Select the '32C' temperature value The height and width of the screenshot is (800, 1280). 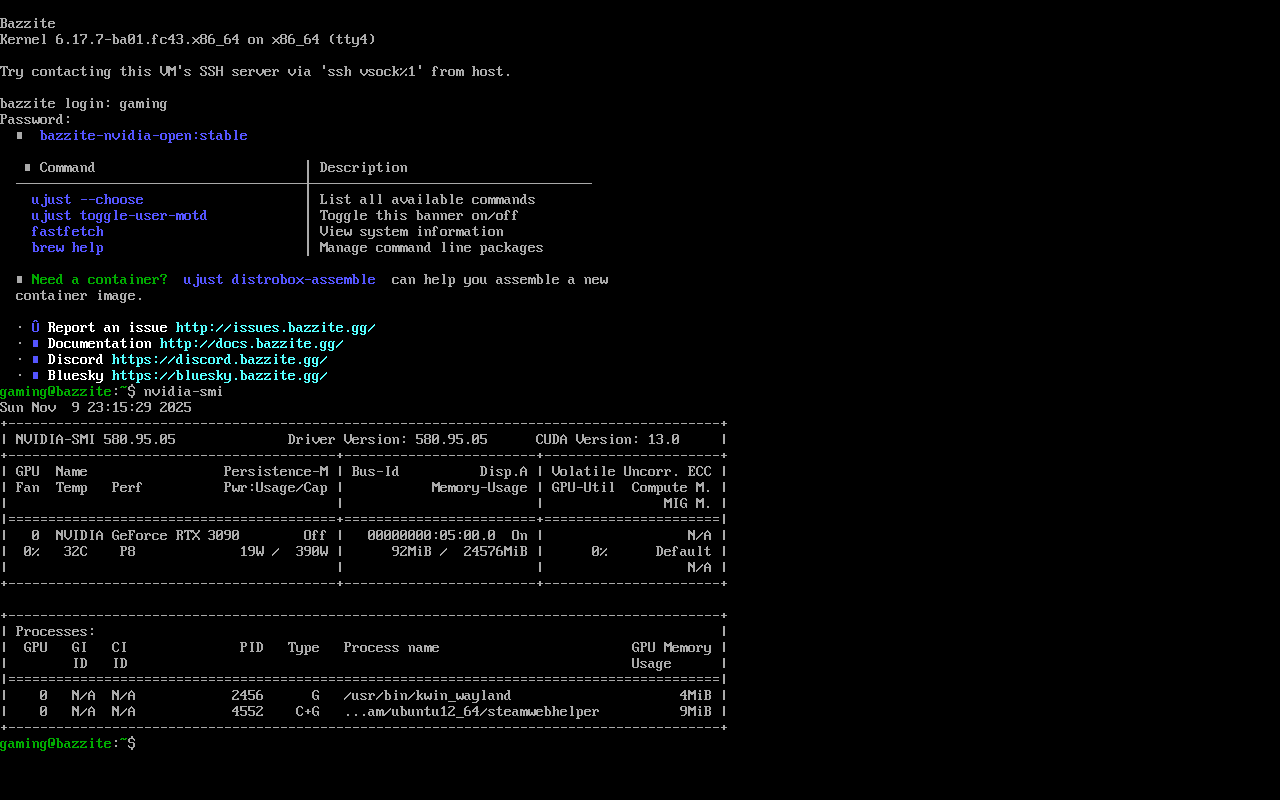(x=76, y=551)
